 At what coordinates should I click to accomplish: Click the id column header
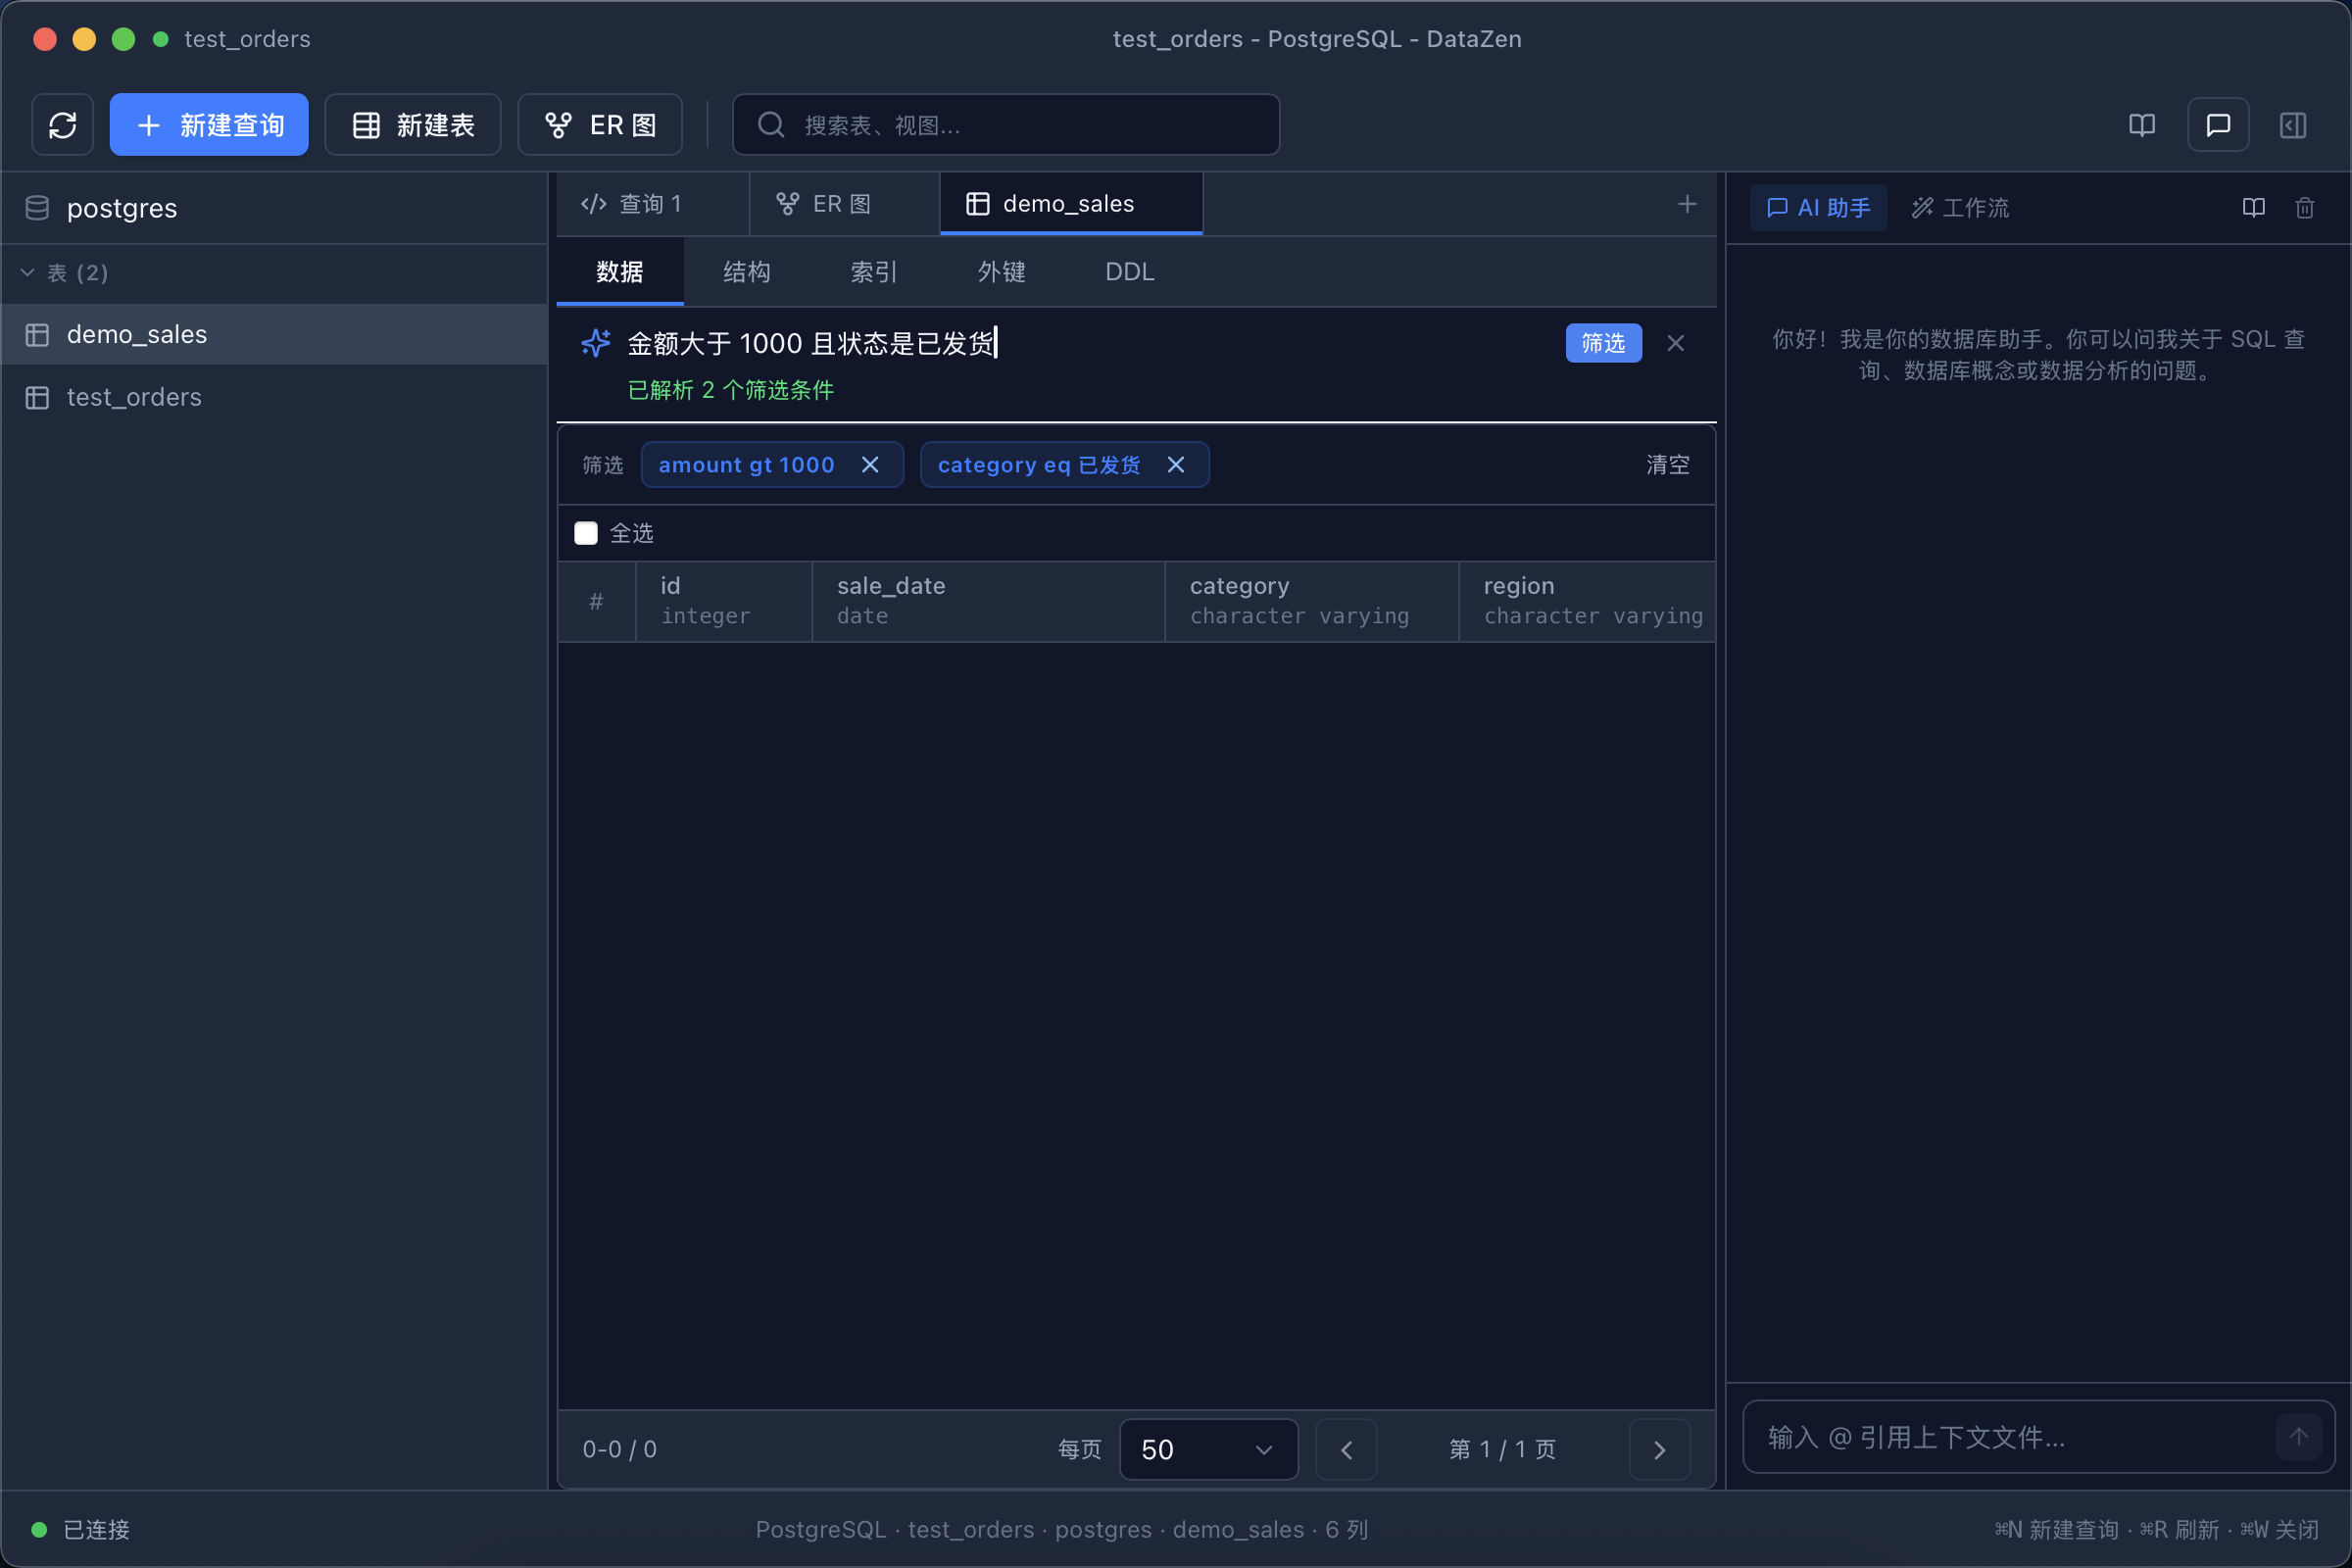724,601
